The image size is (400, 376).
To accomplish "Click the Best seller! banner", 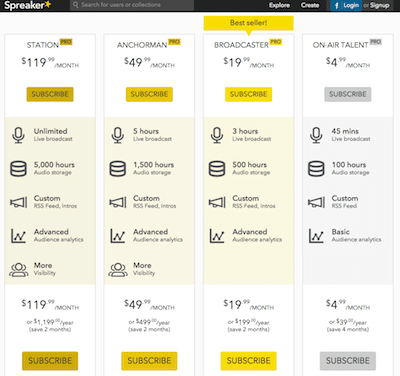I will pyautogui.click(x=249, y=23).
